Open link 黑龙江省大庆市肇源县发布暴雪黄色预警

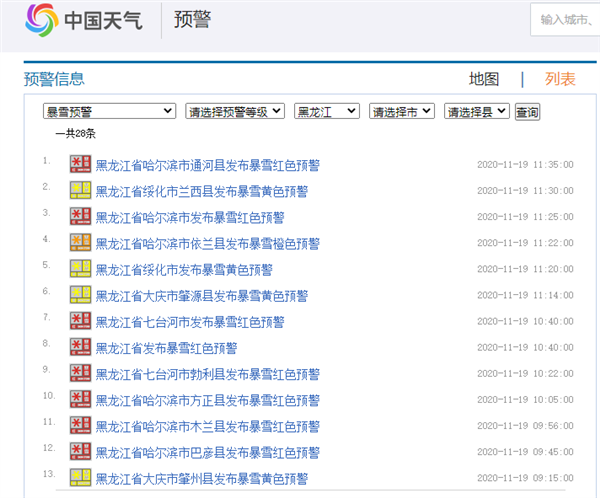(x=202, y=296)
